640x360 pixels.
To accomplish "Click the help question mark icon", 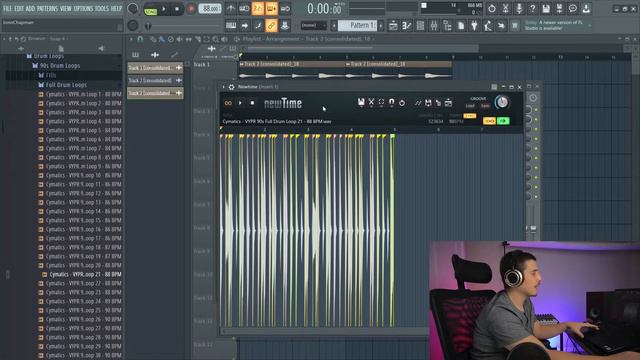I will (532, 9).
